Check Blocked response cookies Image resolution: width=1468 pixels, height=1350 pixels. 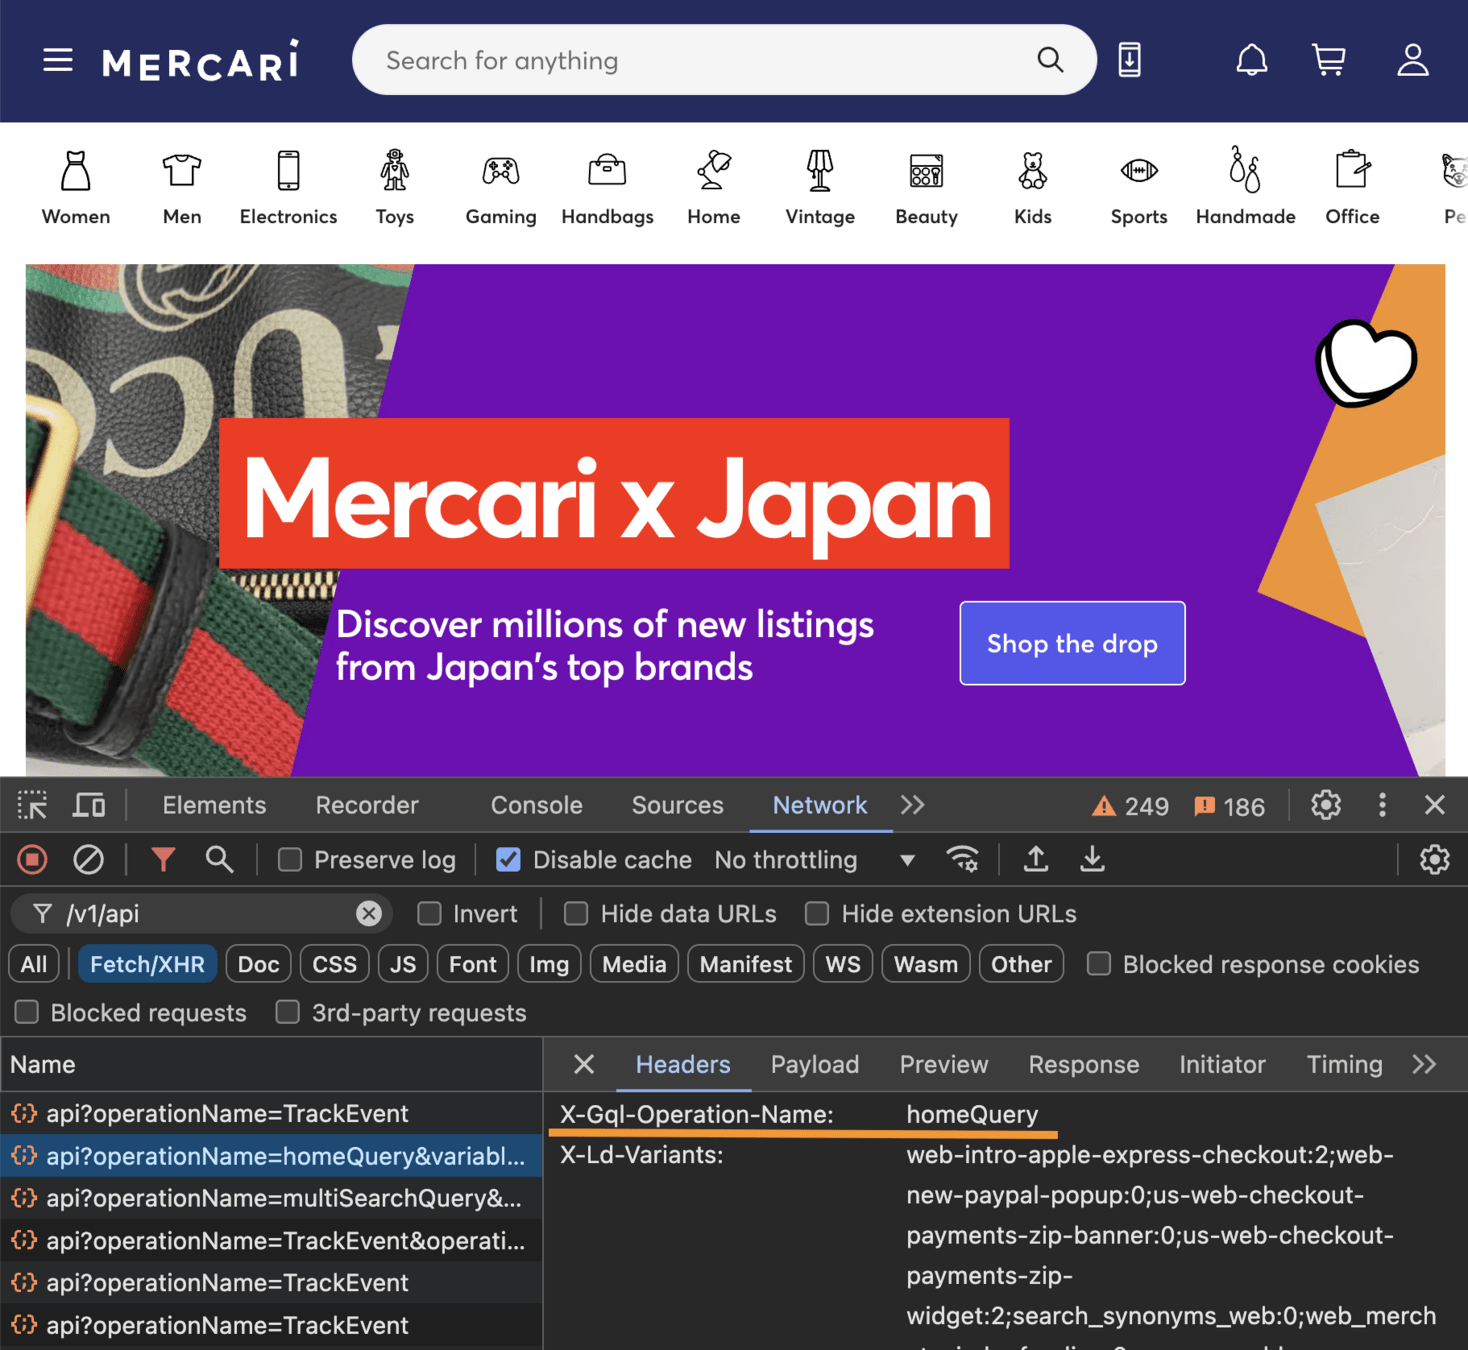tap(1099, 964)
